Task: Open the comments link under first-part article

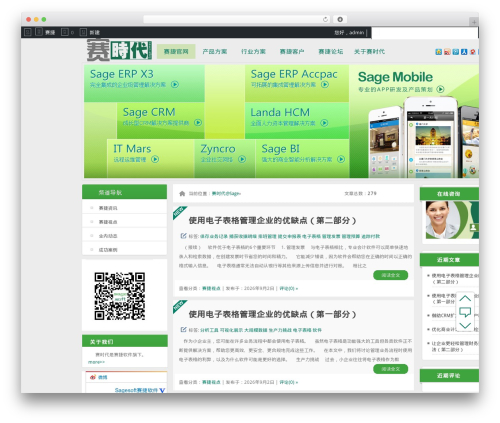Action: coord(289,382)
